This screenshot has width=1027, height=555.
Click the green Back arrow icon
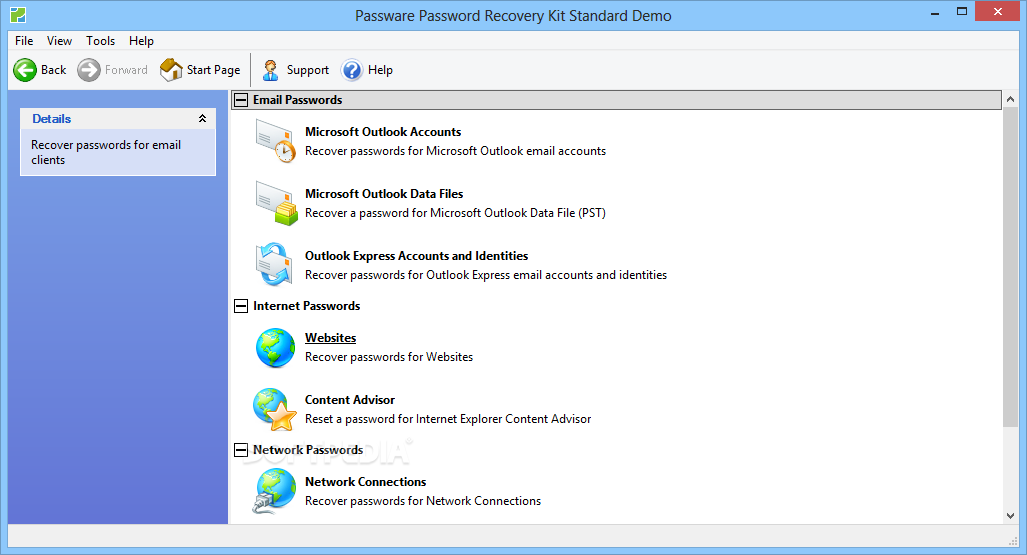(x=25, y=70)
